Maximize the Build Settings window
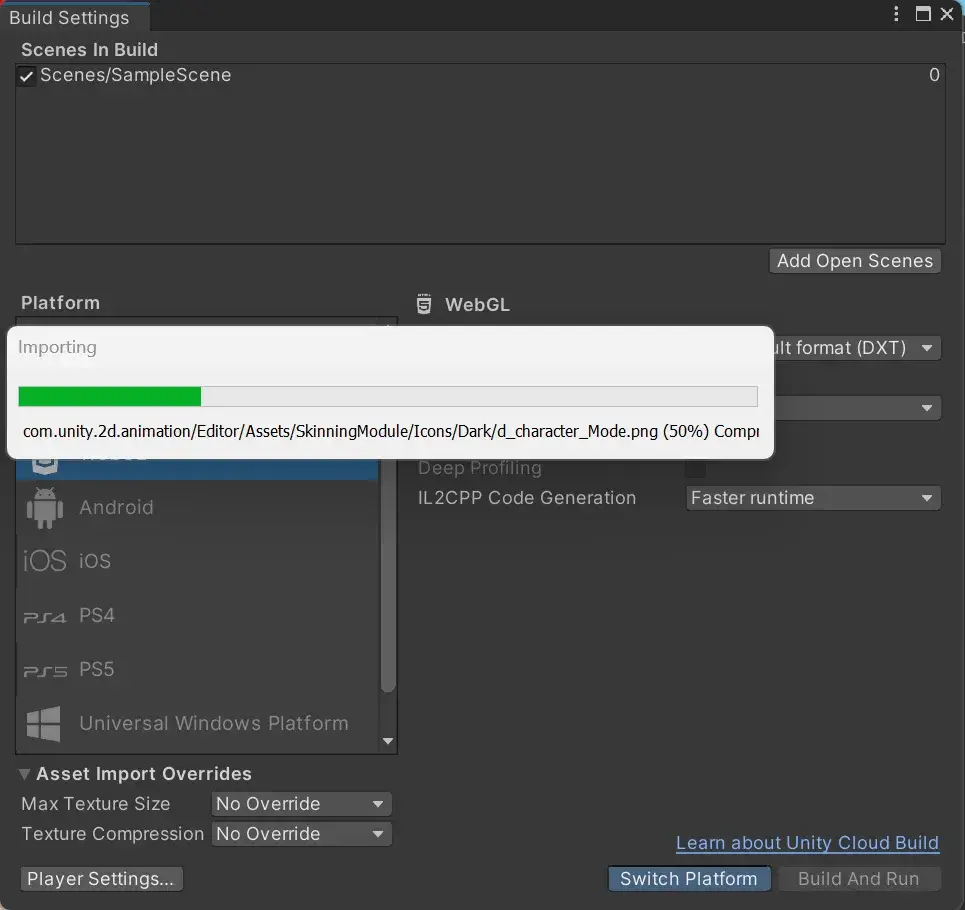Screen dimensions: 965x910 click(923, 14)
